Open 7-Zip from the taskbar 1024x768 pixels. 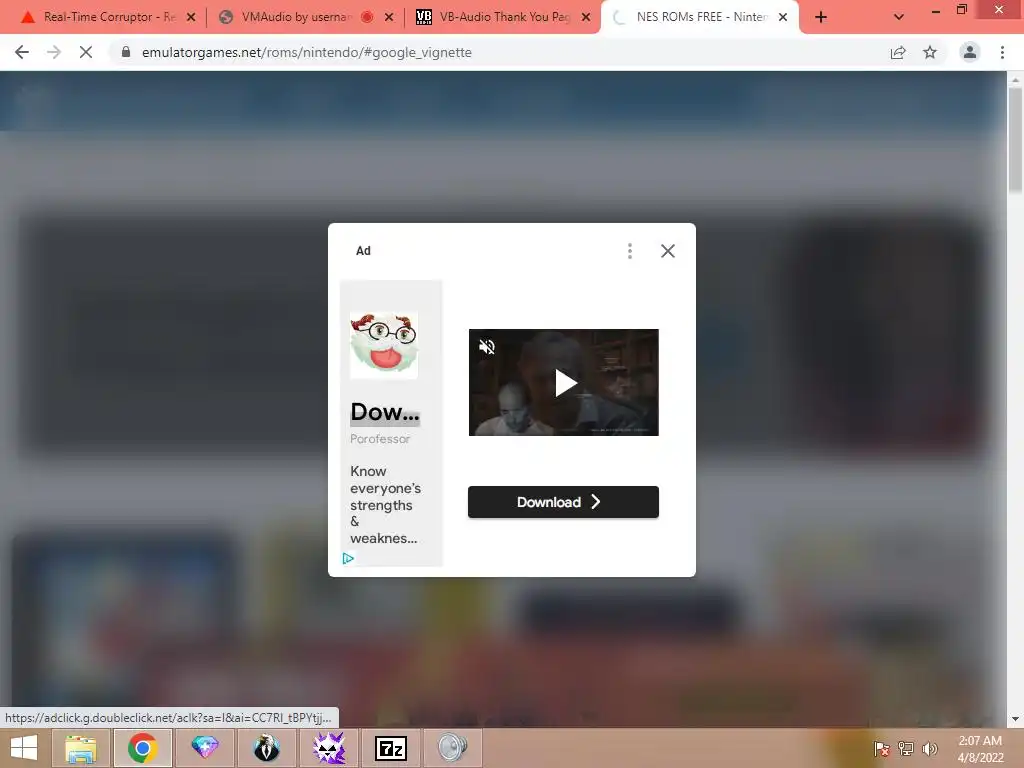[x=391, y=748]
